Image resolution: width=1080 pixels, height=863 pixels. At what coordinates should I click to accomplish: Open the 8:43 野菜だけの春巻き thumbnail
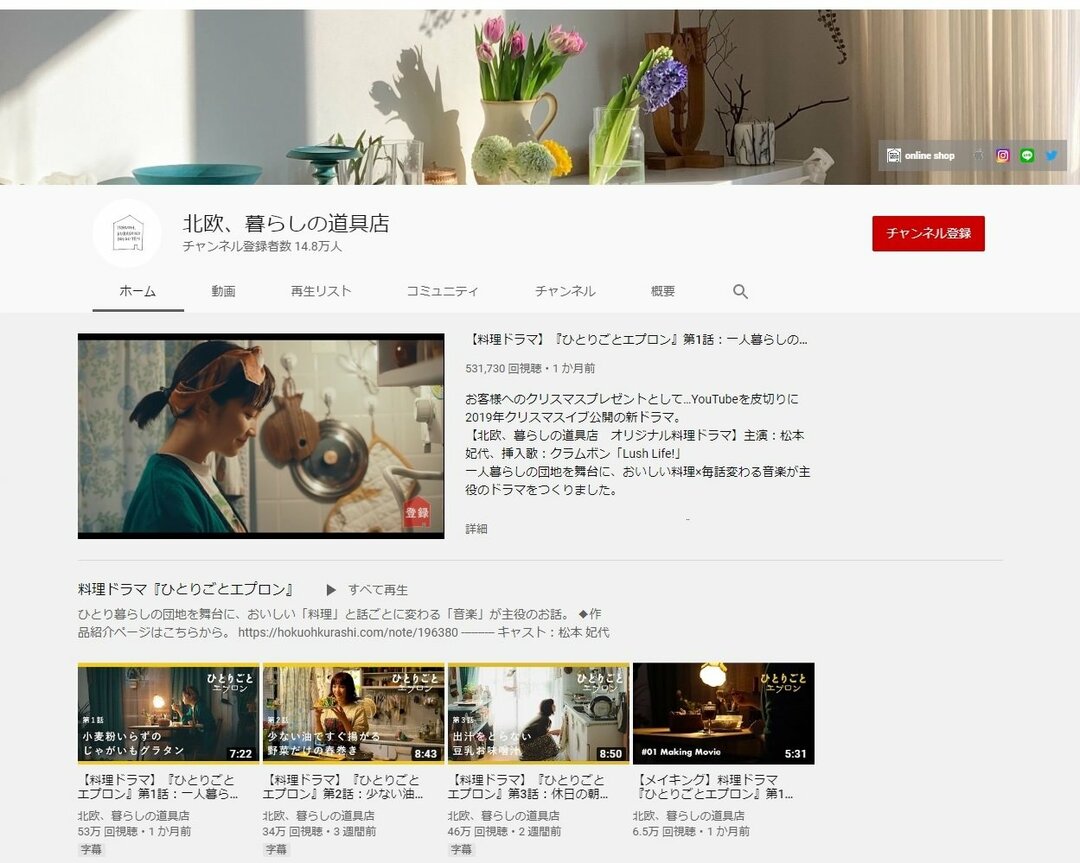pos(353,714)
